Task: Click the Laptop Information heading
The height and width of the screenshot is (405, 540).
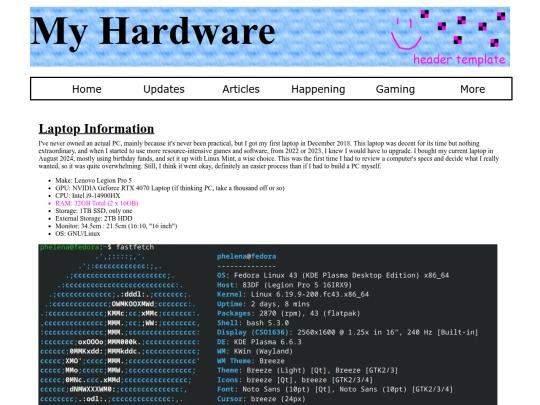Action: (96, 129)
